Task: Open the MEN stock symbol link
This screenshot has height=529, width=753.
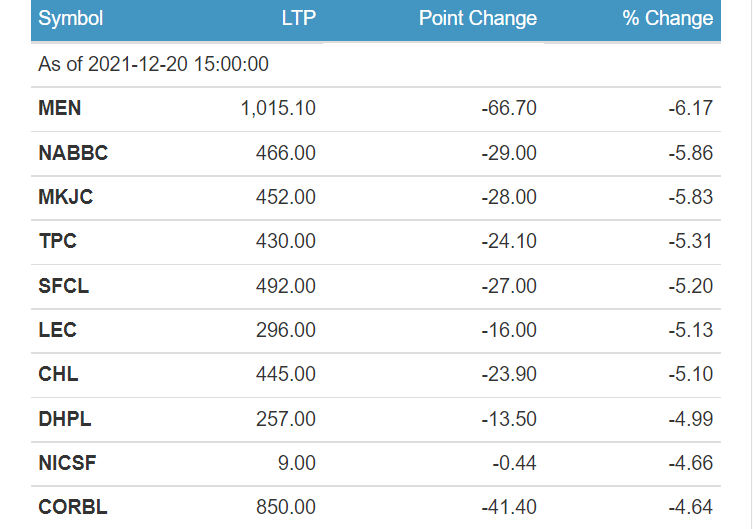Action: pyautogui.click(x=60, y=108)
